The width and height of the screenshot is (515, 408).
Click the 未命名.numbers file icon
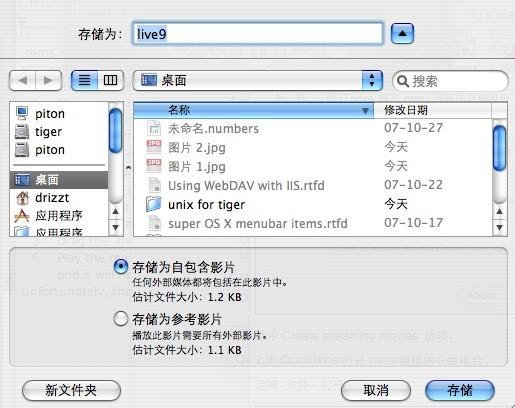pos(154,128)
